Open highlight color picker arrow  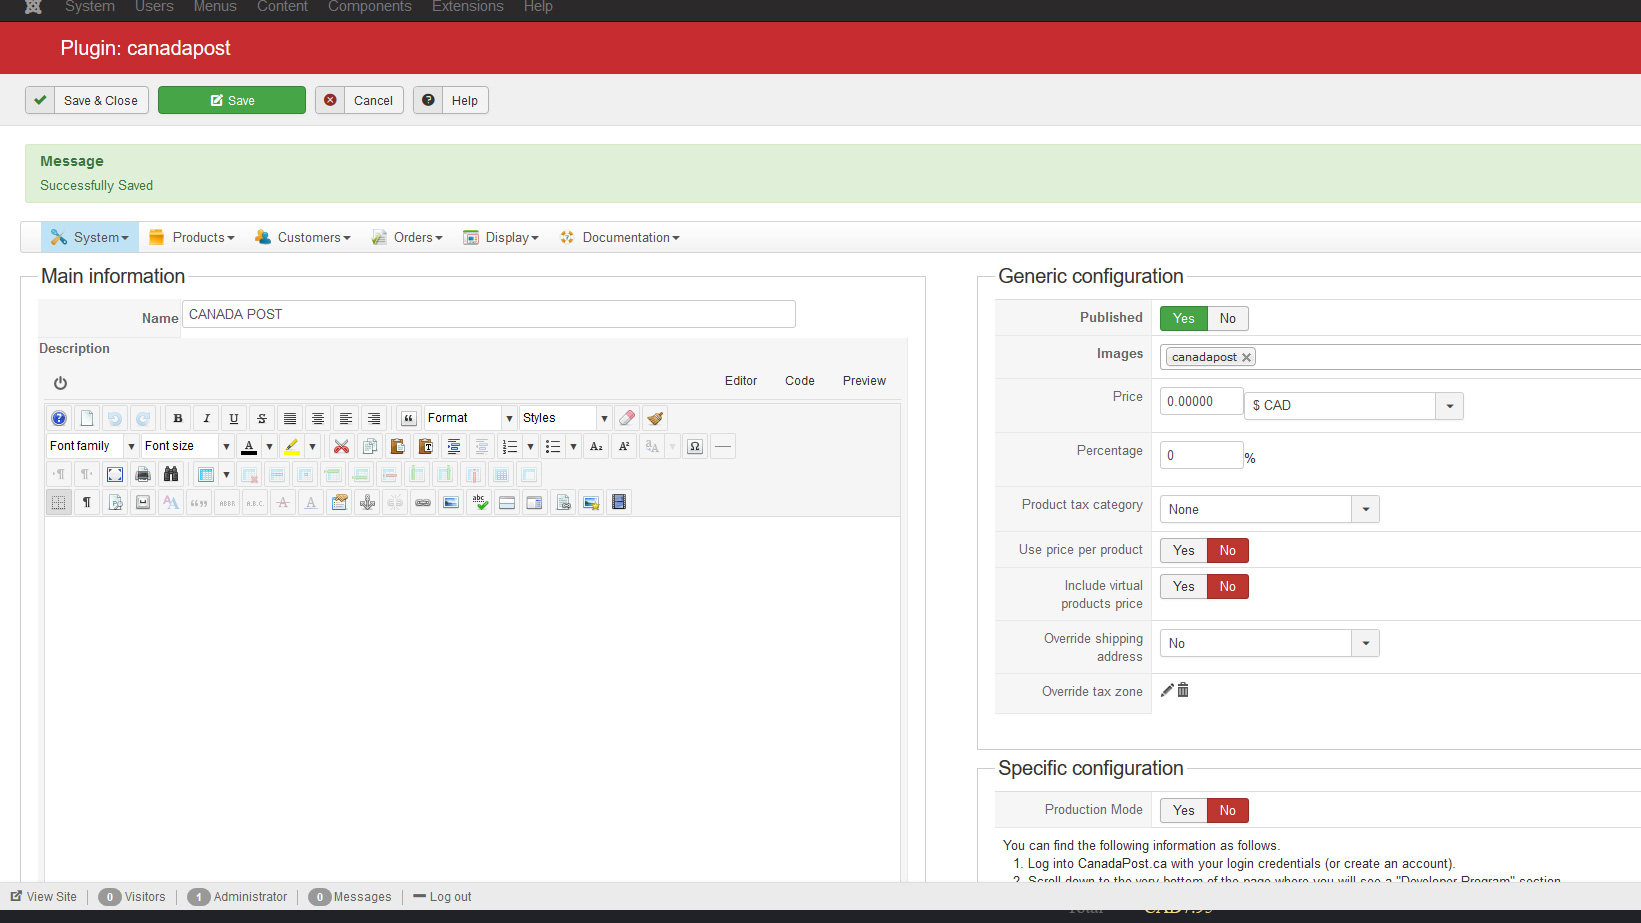point(313,446)
